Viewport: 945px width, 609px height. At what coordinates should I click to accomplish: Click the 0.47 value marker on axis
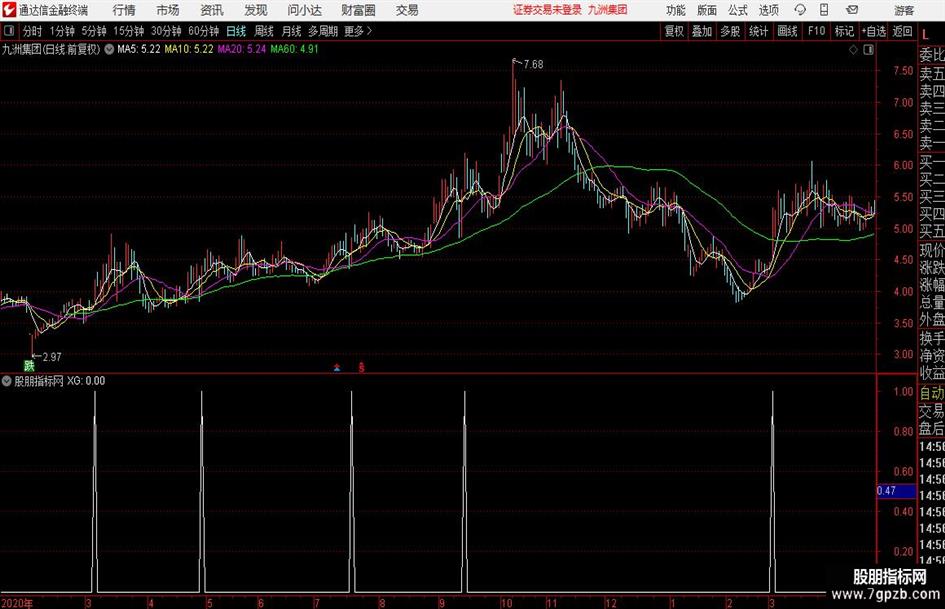coord(896,491)
